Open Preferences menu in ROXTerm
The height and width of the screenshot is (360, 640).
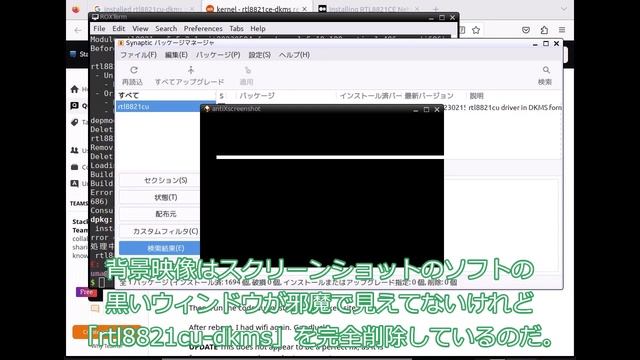[203, 29]
